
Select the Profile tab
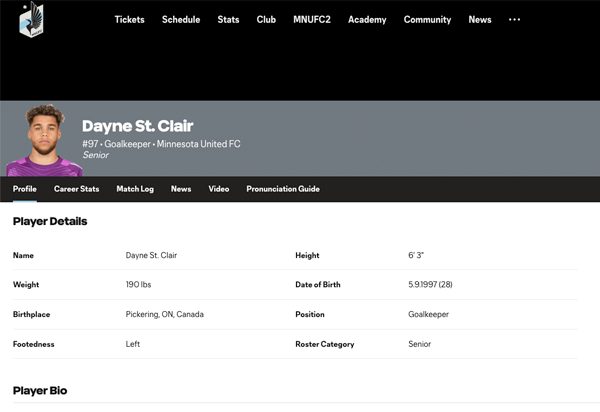point(25,189)
